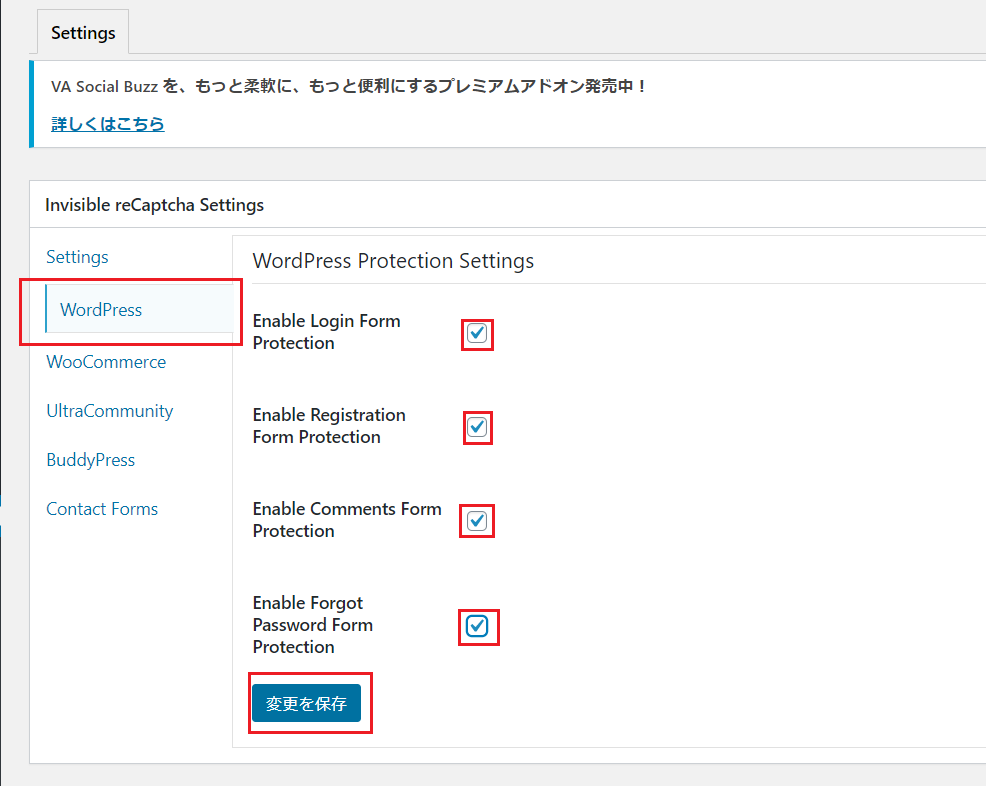Screen dimensions: 986x786
Task: Click the WordPress Protection Settings heading
Action: [393, 261]
